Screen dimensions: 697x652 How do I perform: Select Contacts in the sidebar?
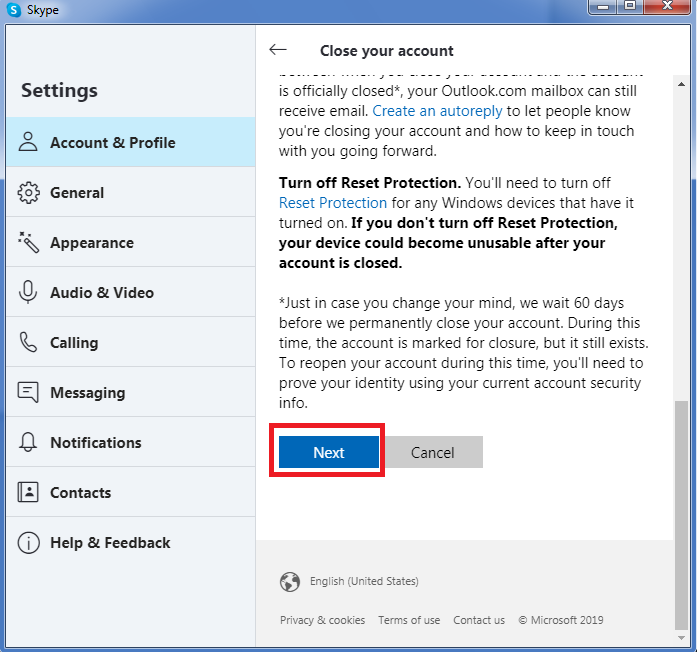pos(131,492)
